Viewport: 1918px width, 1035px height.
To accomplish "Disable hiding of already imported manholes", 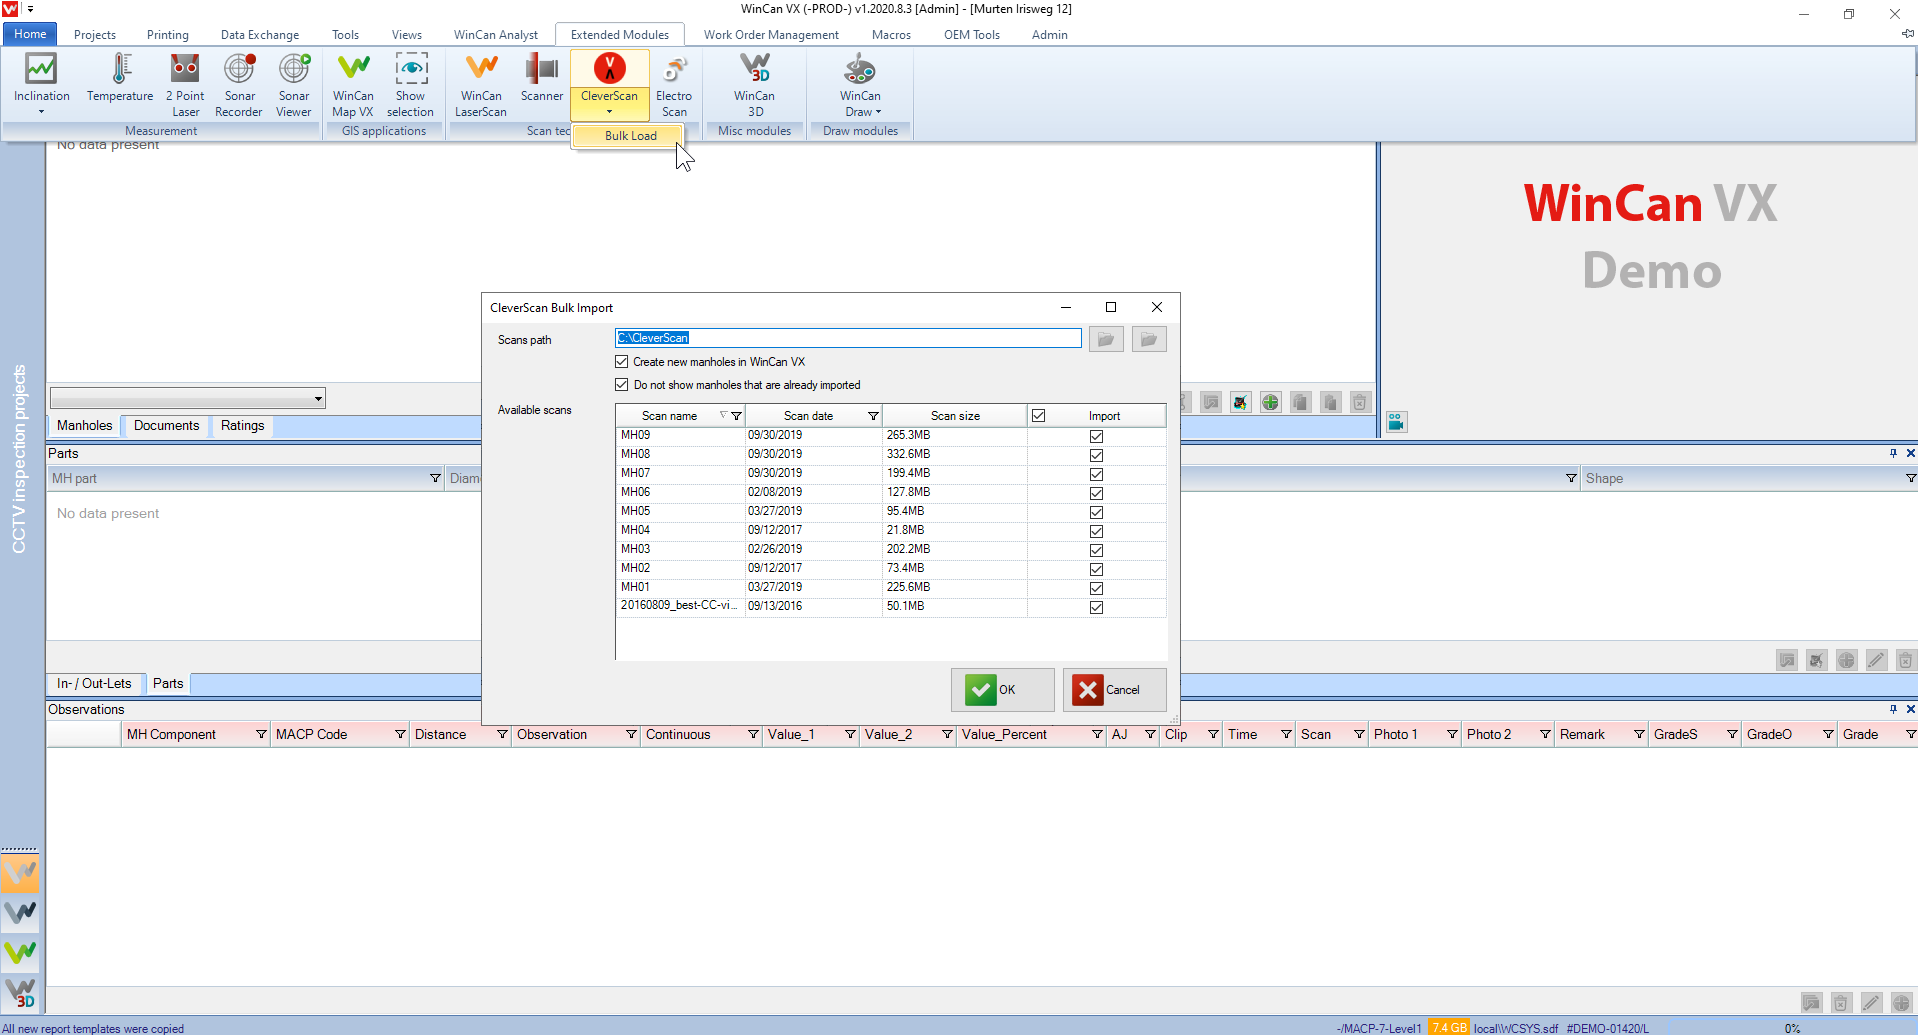I will click(x=621, y=384).
